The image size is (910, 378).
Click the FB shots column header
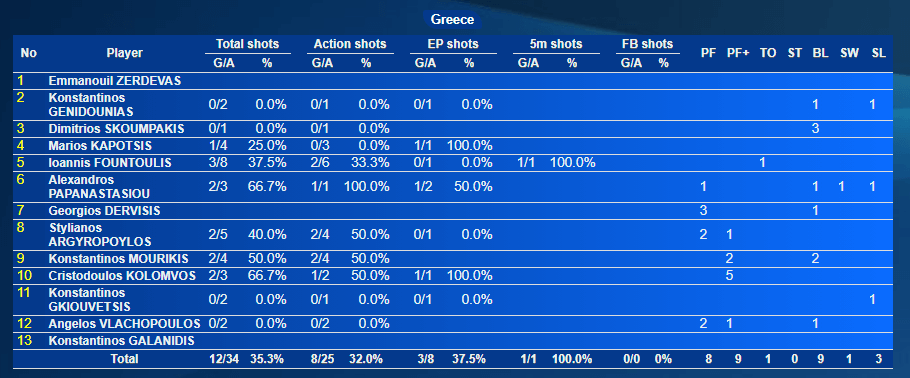[x=647, y=44]
